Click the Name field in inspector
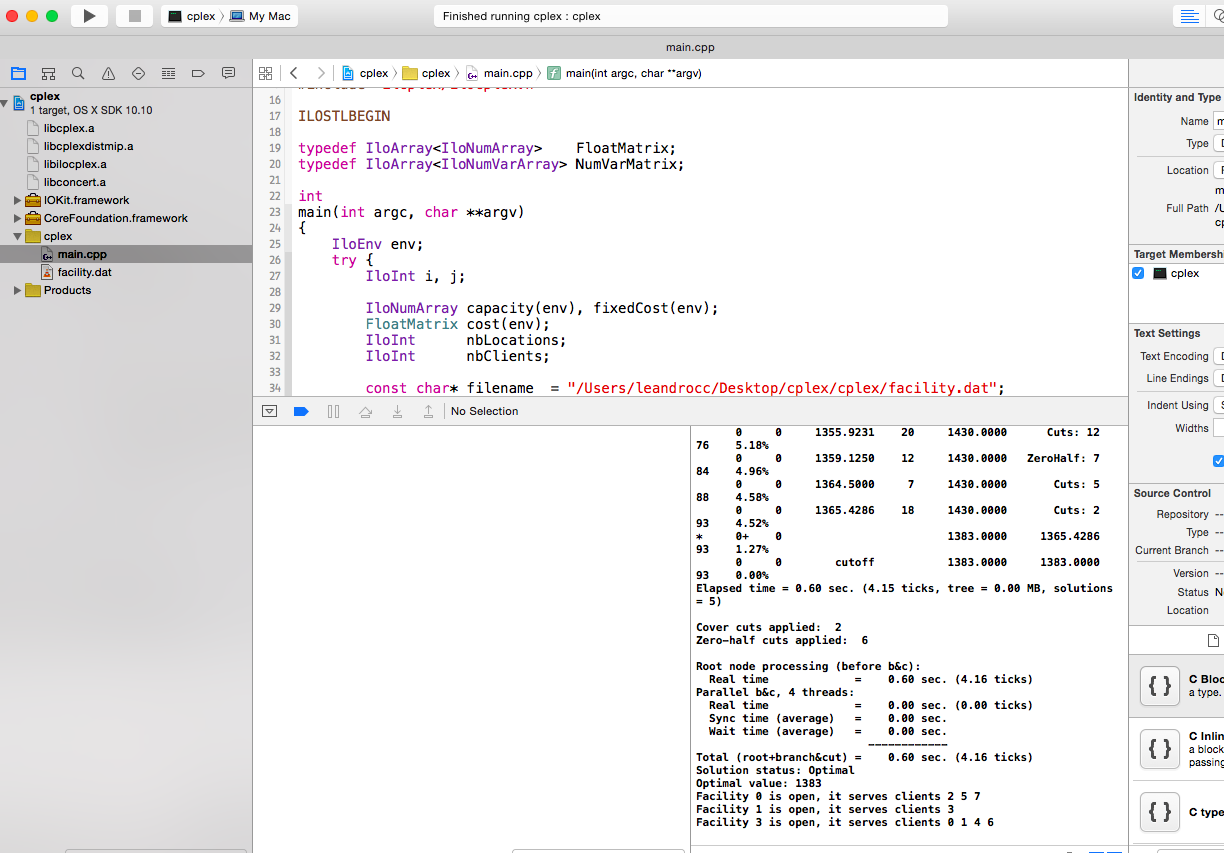The width and height of the screenshot is (1224, 853). (1218, 121)
